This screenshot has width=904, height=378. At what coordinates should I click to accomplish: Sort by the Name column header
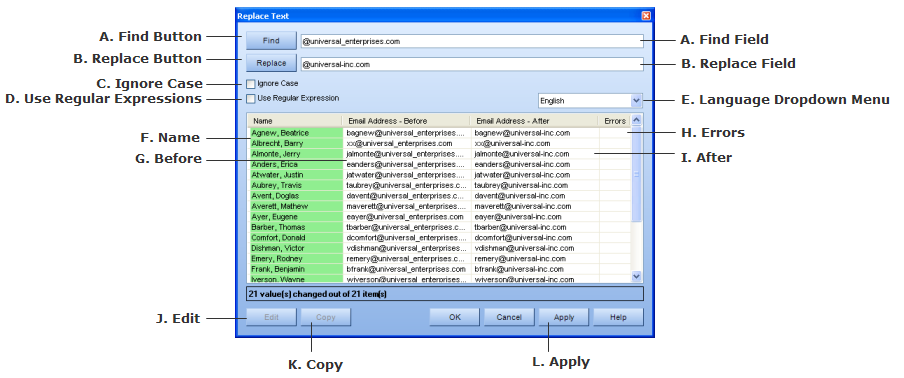tap(295, 121)
